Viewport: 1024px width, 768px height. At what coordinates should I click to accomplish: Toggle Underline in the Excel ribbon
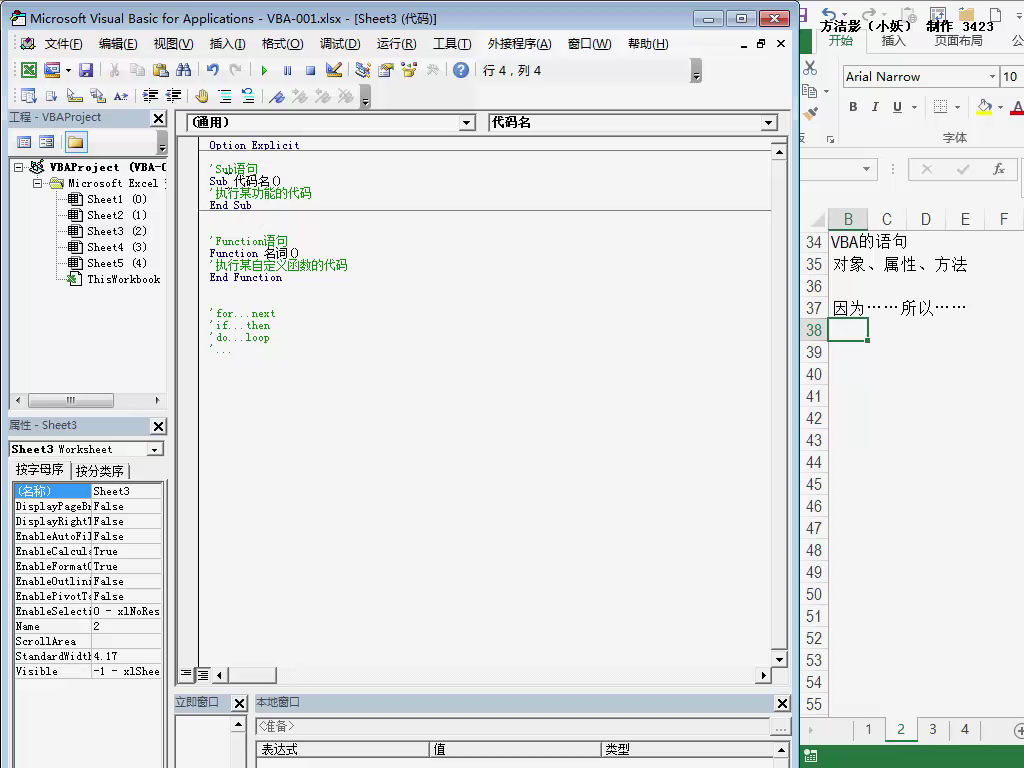point(897,106)
